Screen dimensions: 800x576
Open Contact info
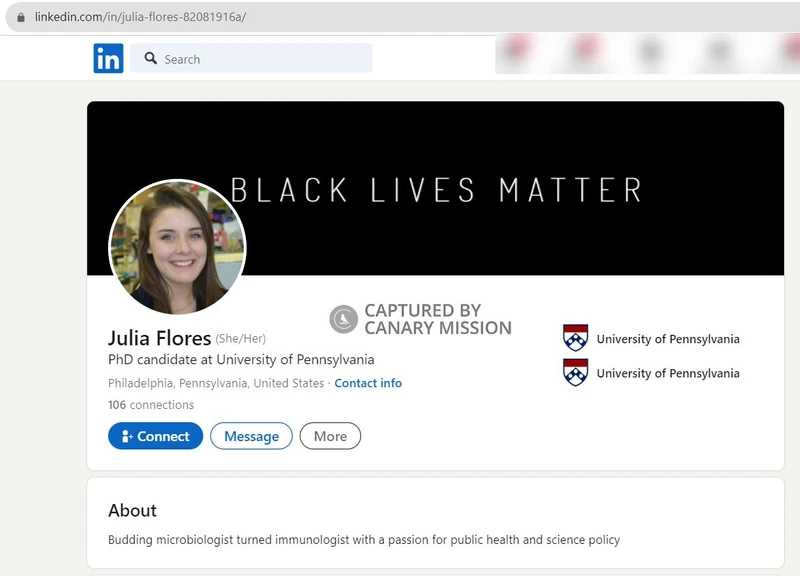(368, 383)
